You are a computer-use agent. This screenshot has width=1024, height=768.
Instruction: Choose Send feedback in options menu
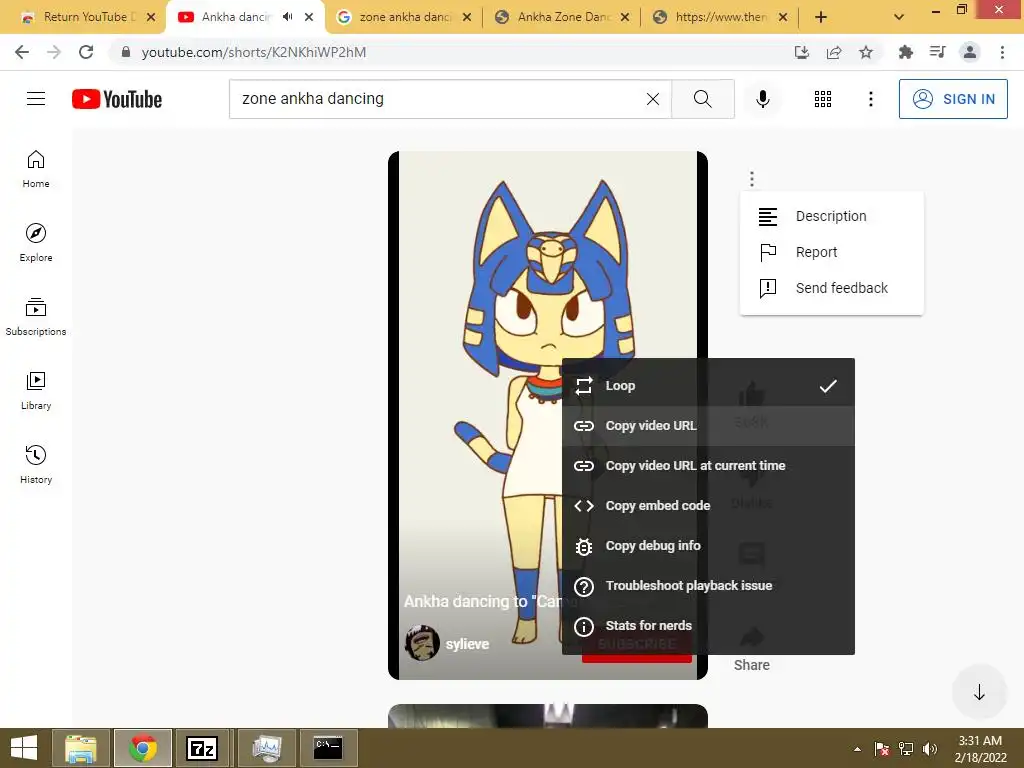tap(831, 288)
